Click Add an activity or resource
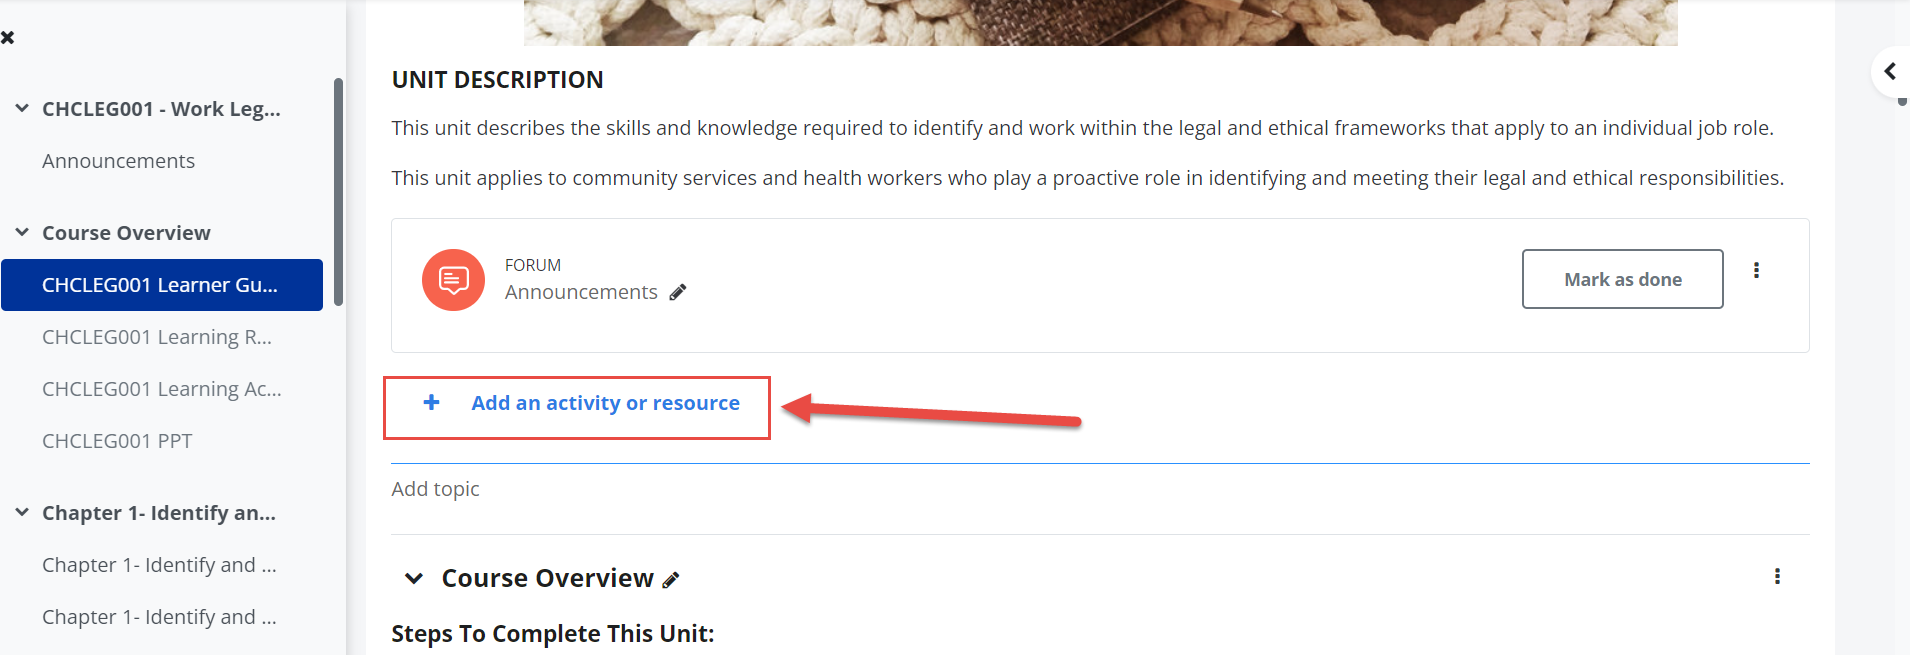The height and width of the screenshot is (655, 1910). coord(606,403)
